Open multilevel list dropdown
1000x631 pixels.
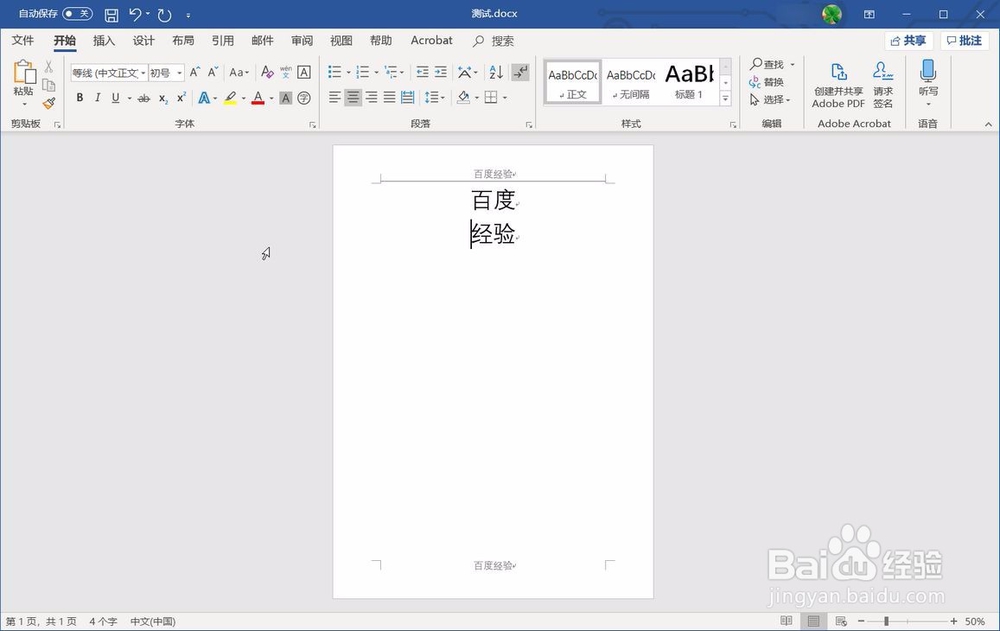(402, 73)
